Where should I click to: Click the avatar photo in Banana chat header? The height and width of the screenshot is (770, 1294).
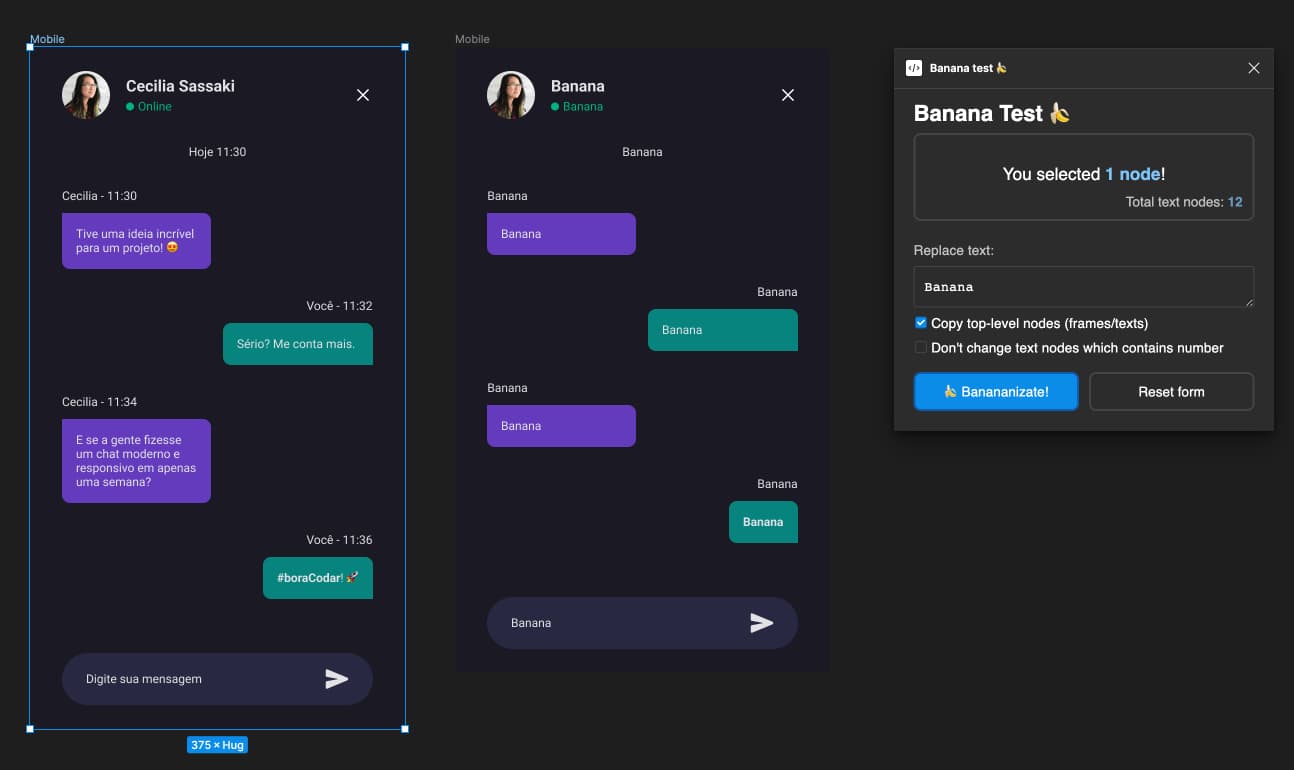click(x=511, y=95)
